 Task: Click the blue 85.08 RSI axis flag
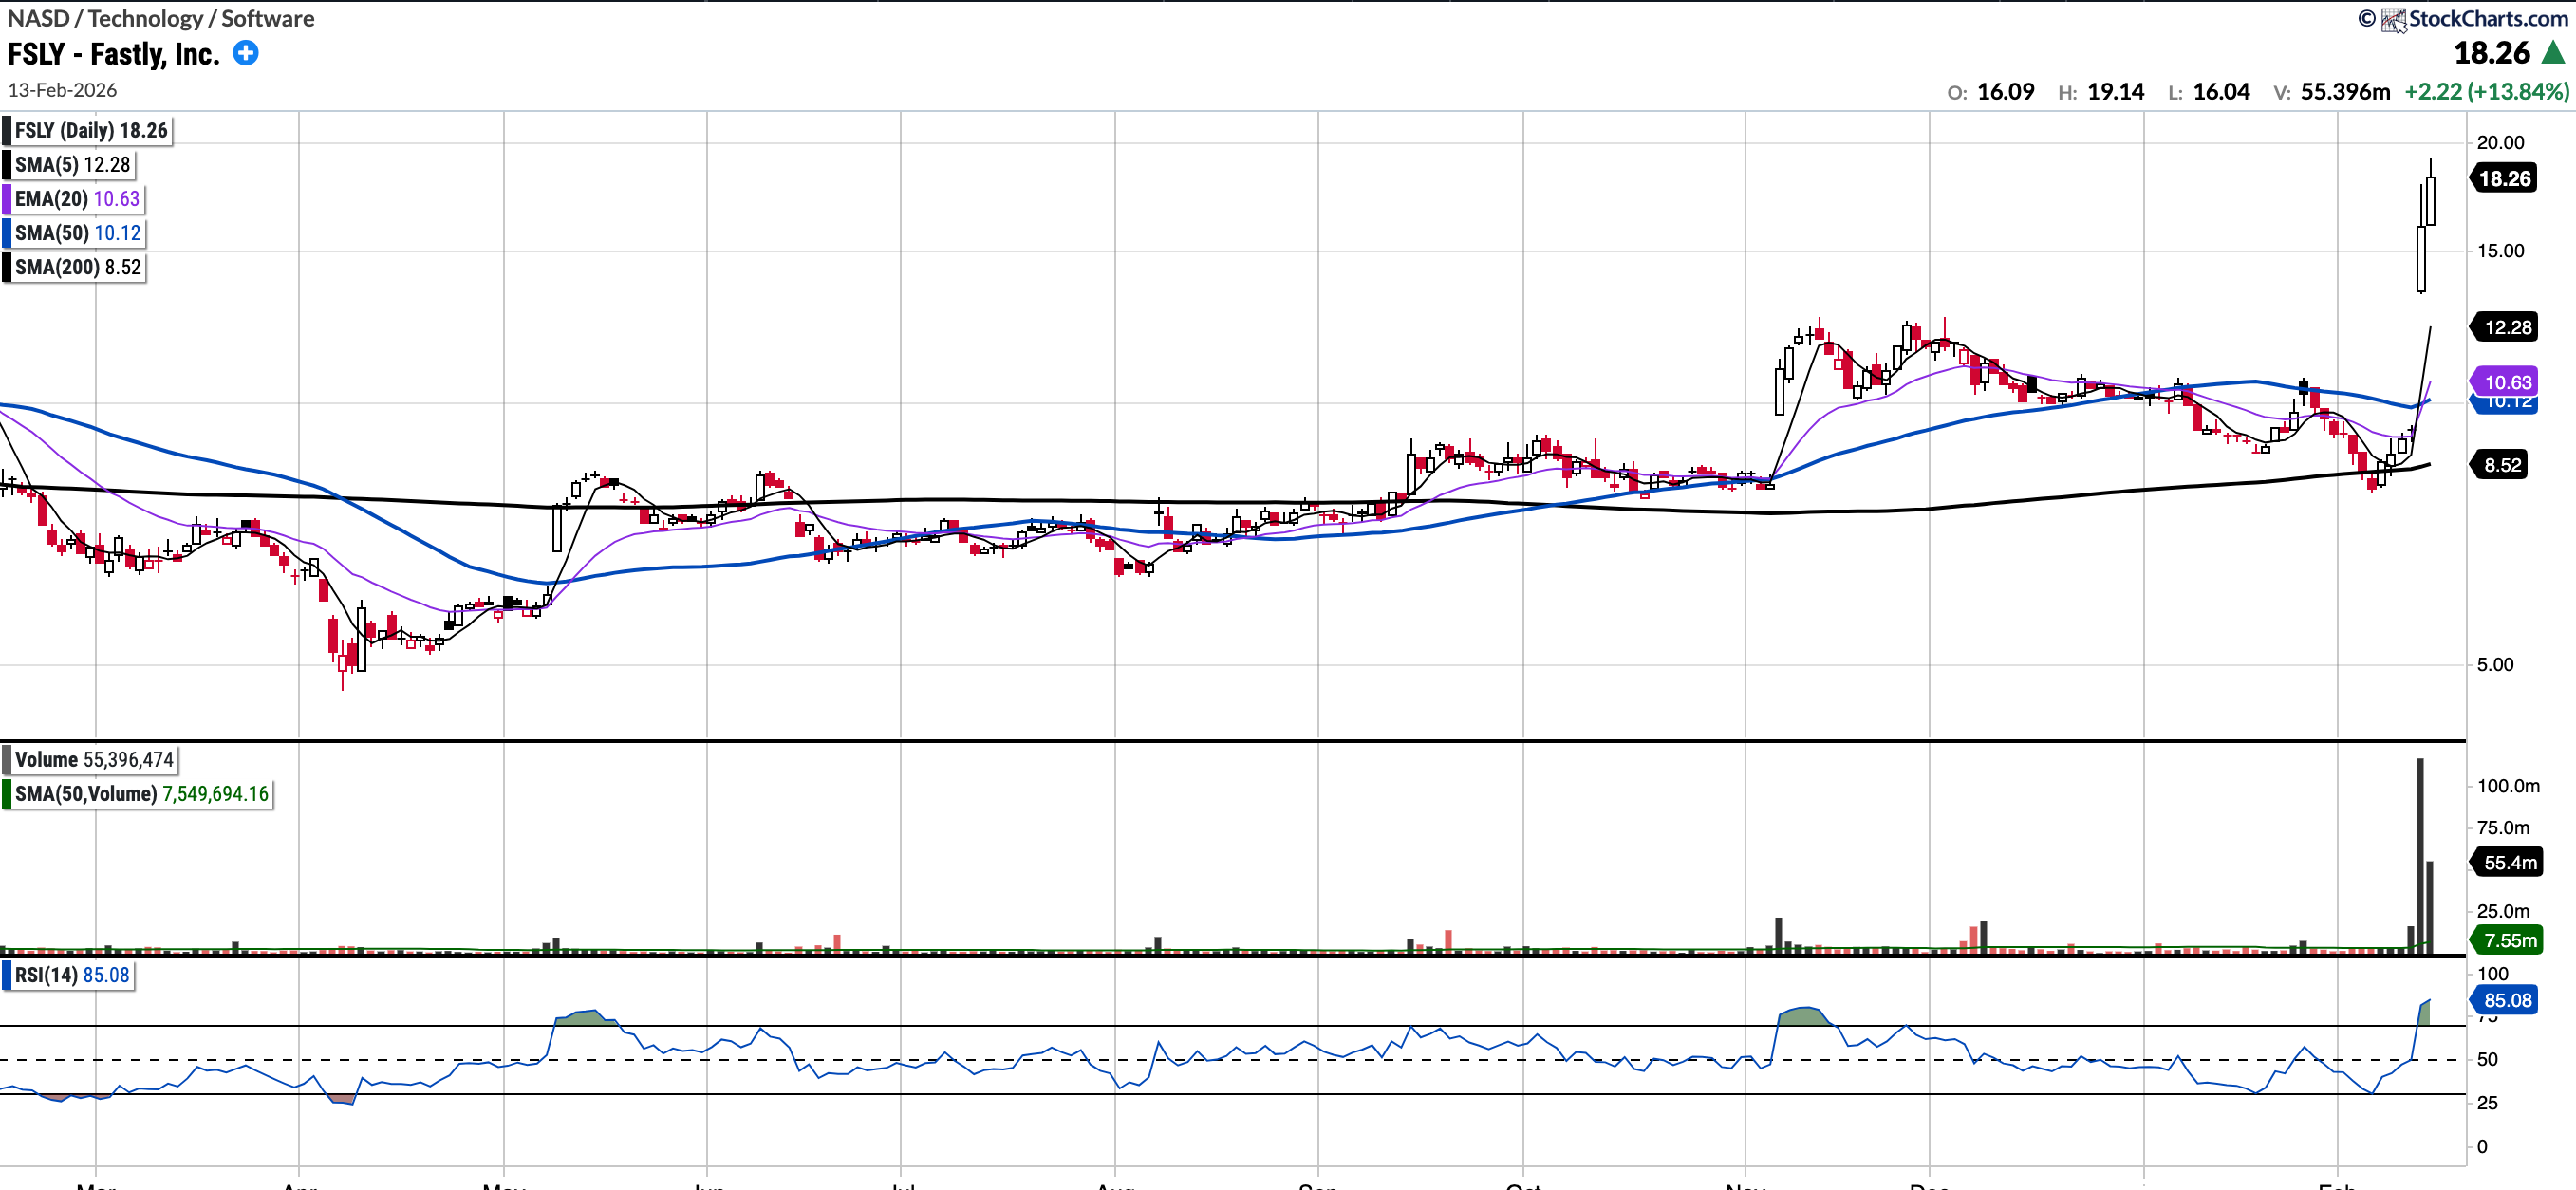coord(2506,1000)
